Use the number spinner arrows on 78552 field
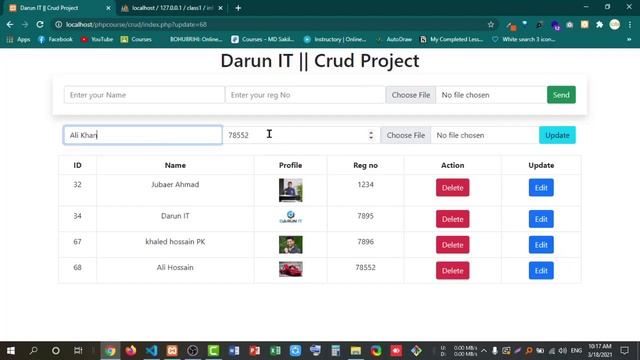The width and height of the screenshot is (640, 360). [371, 135]
